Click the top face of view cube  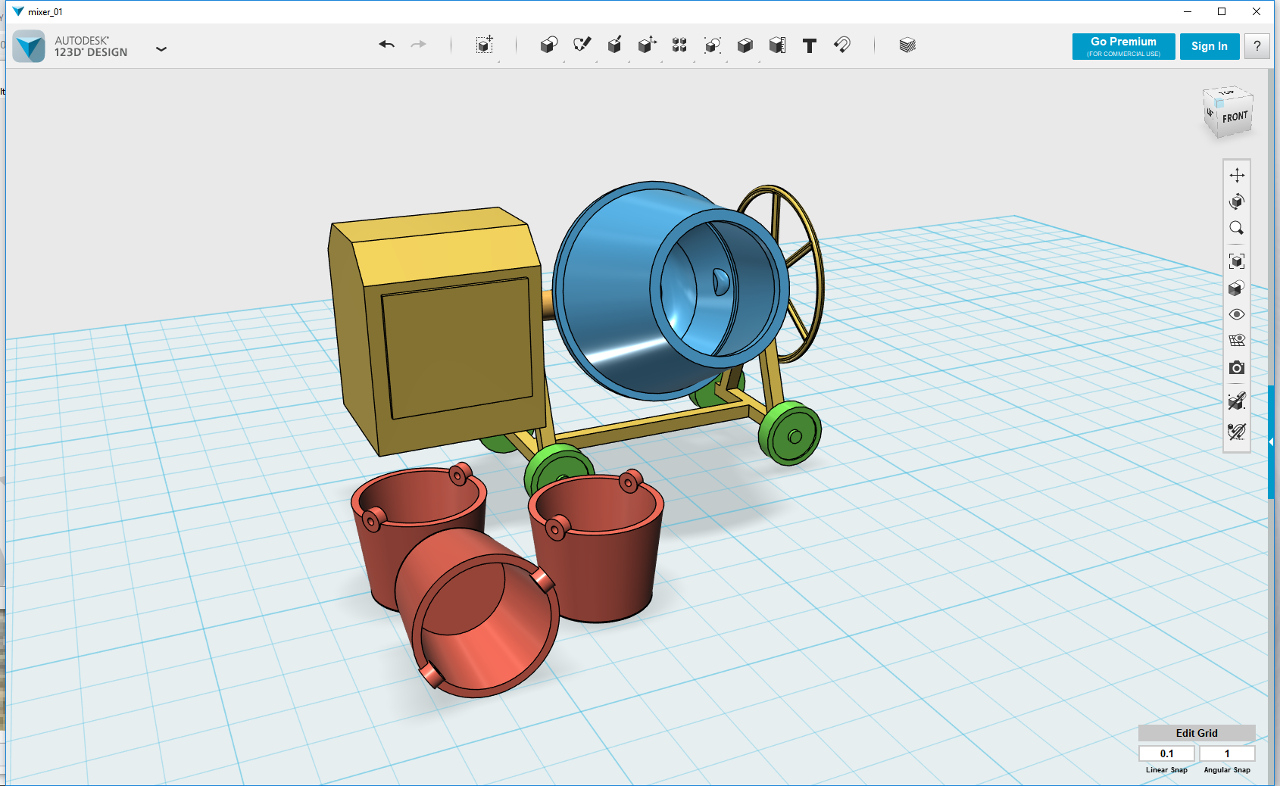pos(1227,95)
